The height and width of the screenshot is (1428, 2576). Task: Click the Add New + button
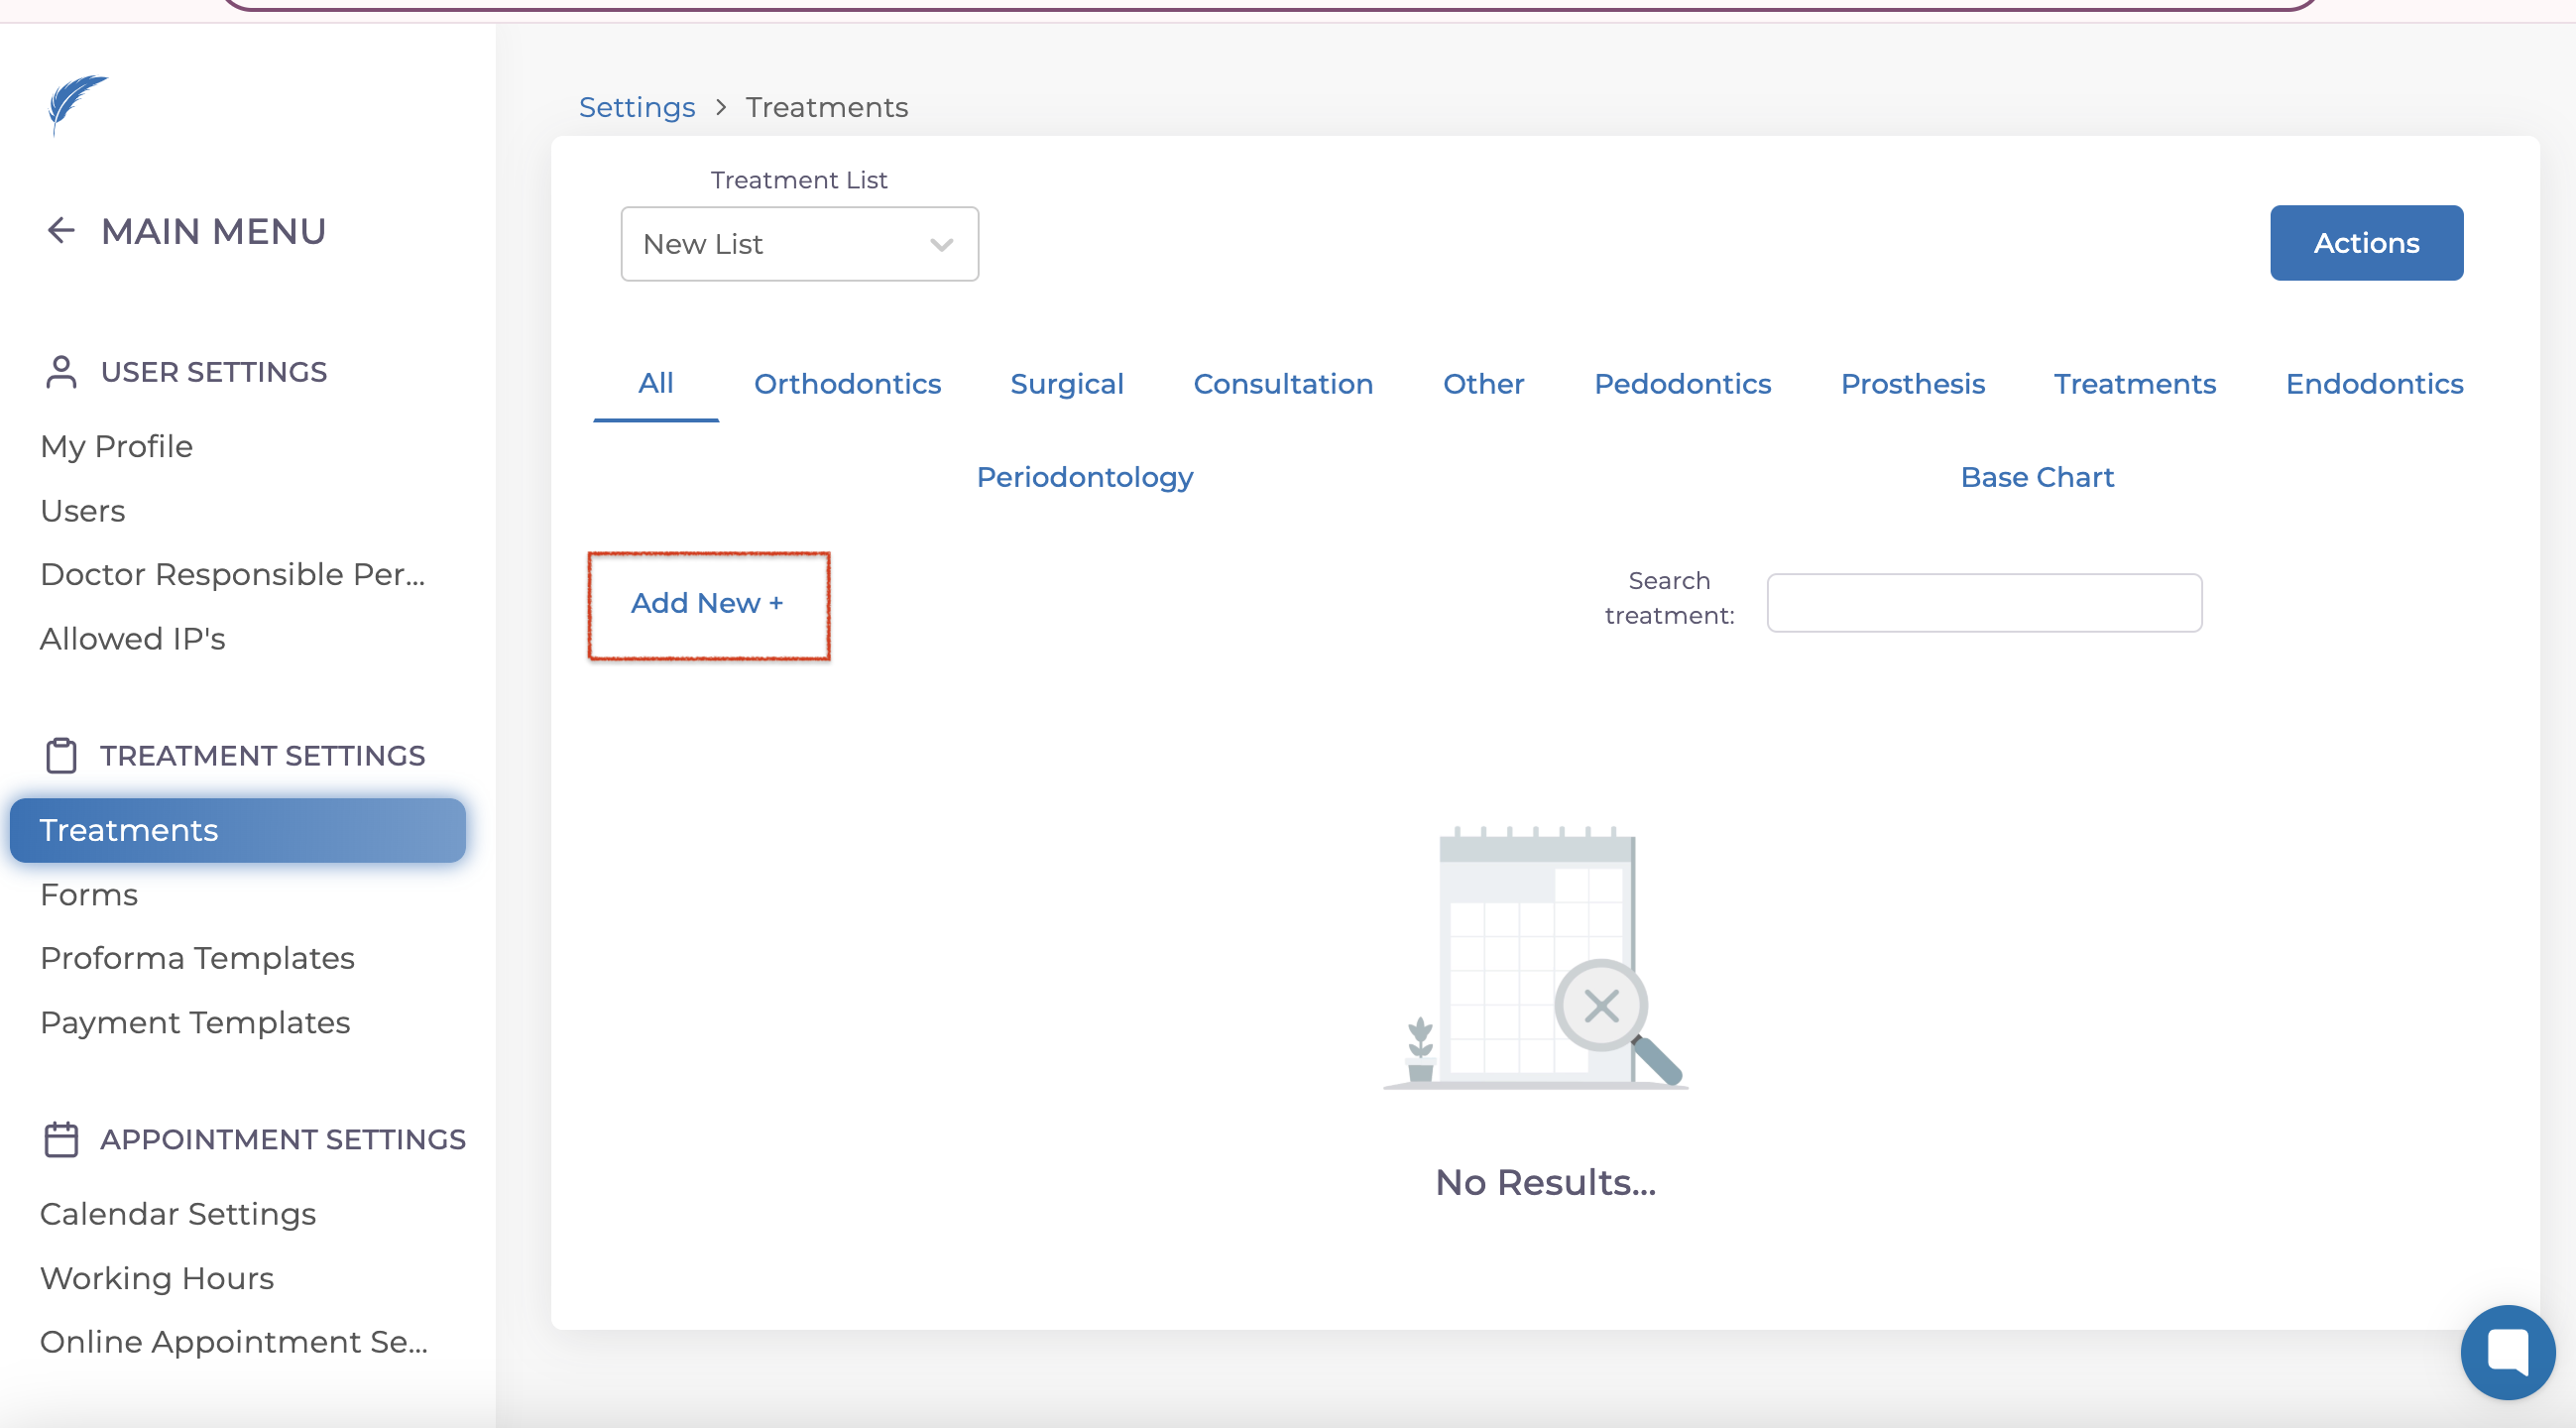point(707,604)
